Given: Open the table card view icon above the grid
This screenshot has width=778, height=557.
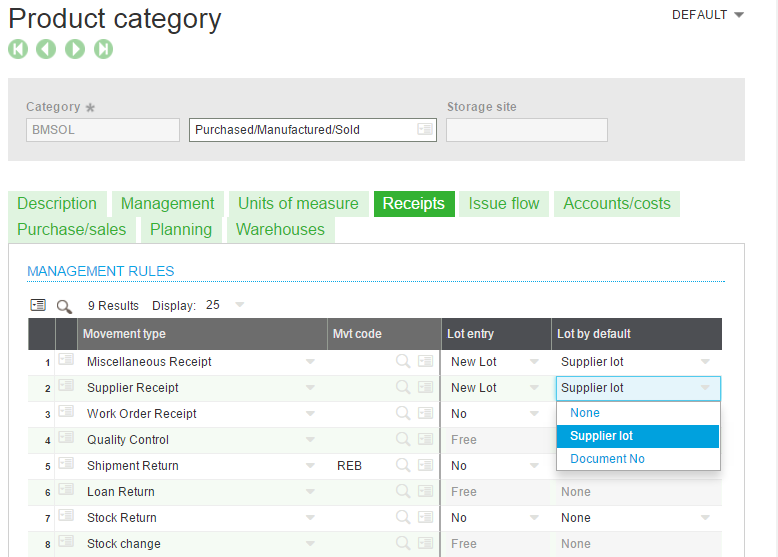Looking at the screenshot, I should pyautogui.click(x=38, y=305).
